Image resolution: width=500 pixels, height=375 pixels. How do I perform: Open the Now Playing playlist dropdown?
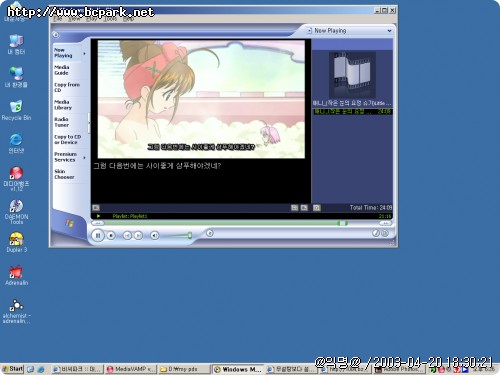(389, 31)
